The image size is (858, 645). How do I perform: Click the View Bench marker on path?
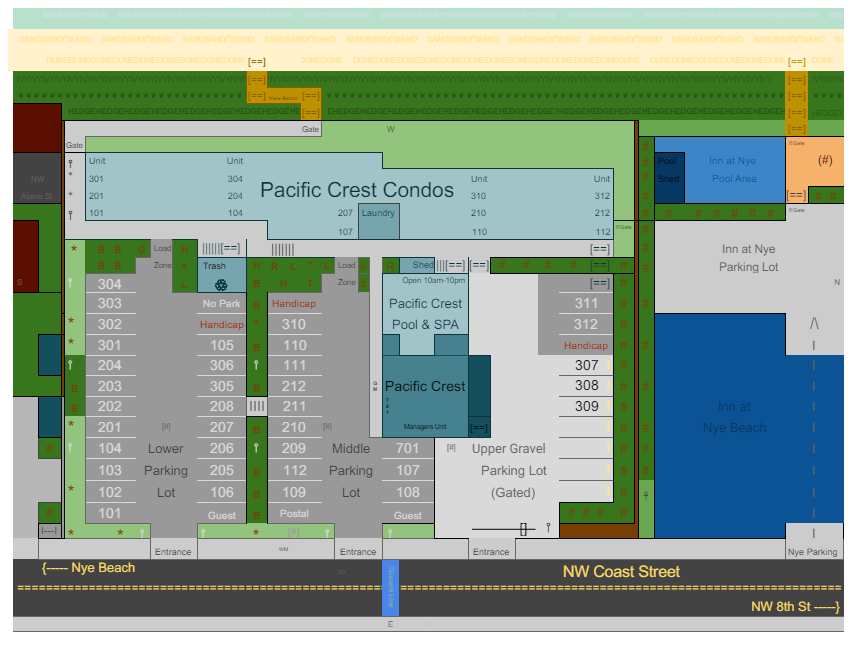point(283,98)
